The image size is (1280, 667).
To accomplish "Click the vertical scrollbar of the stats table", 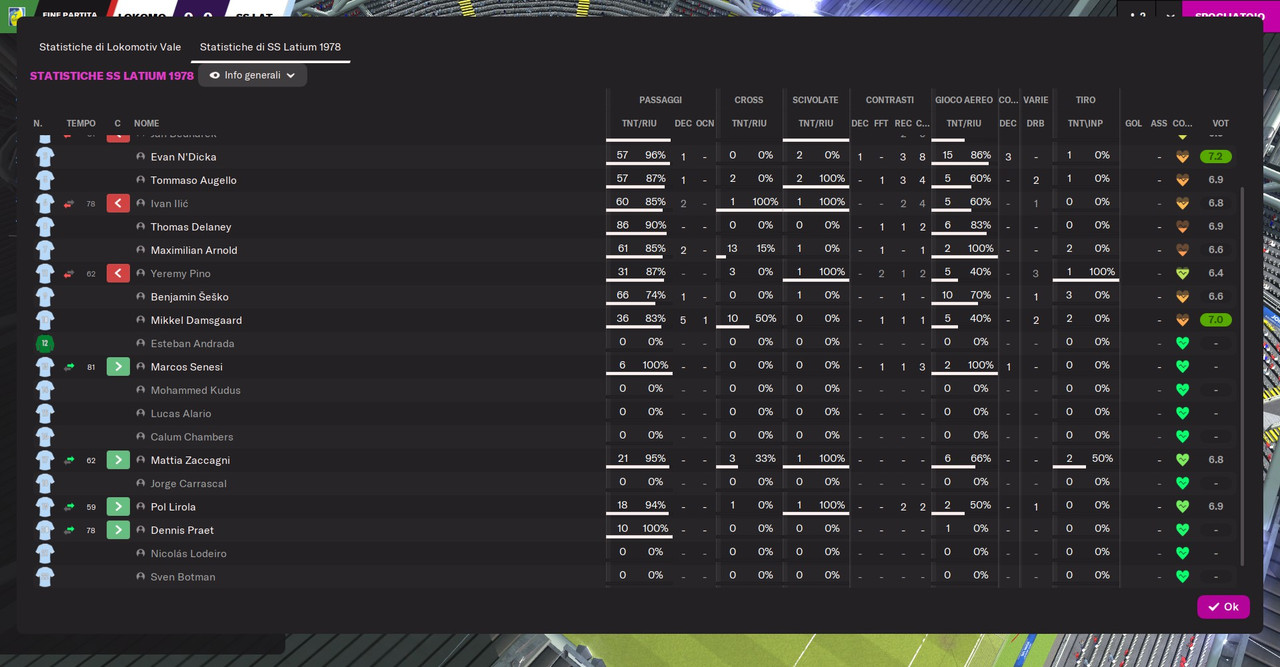I will (1243, 375).
